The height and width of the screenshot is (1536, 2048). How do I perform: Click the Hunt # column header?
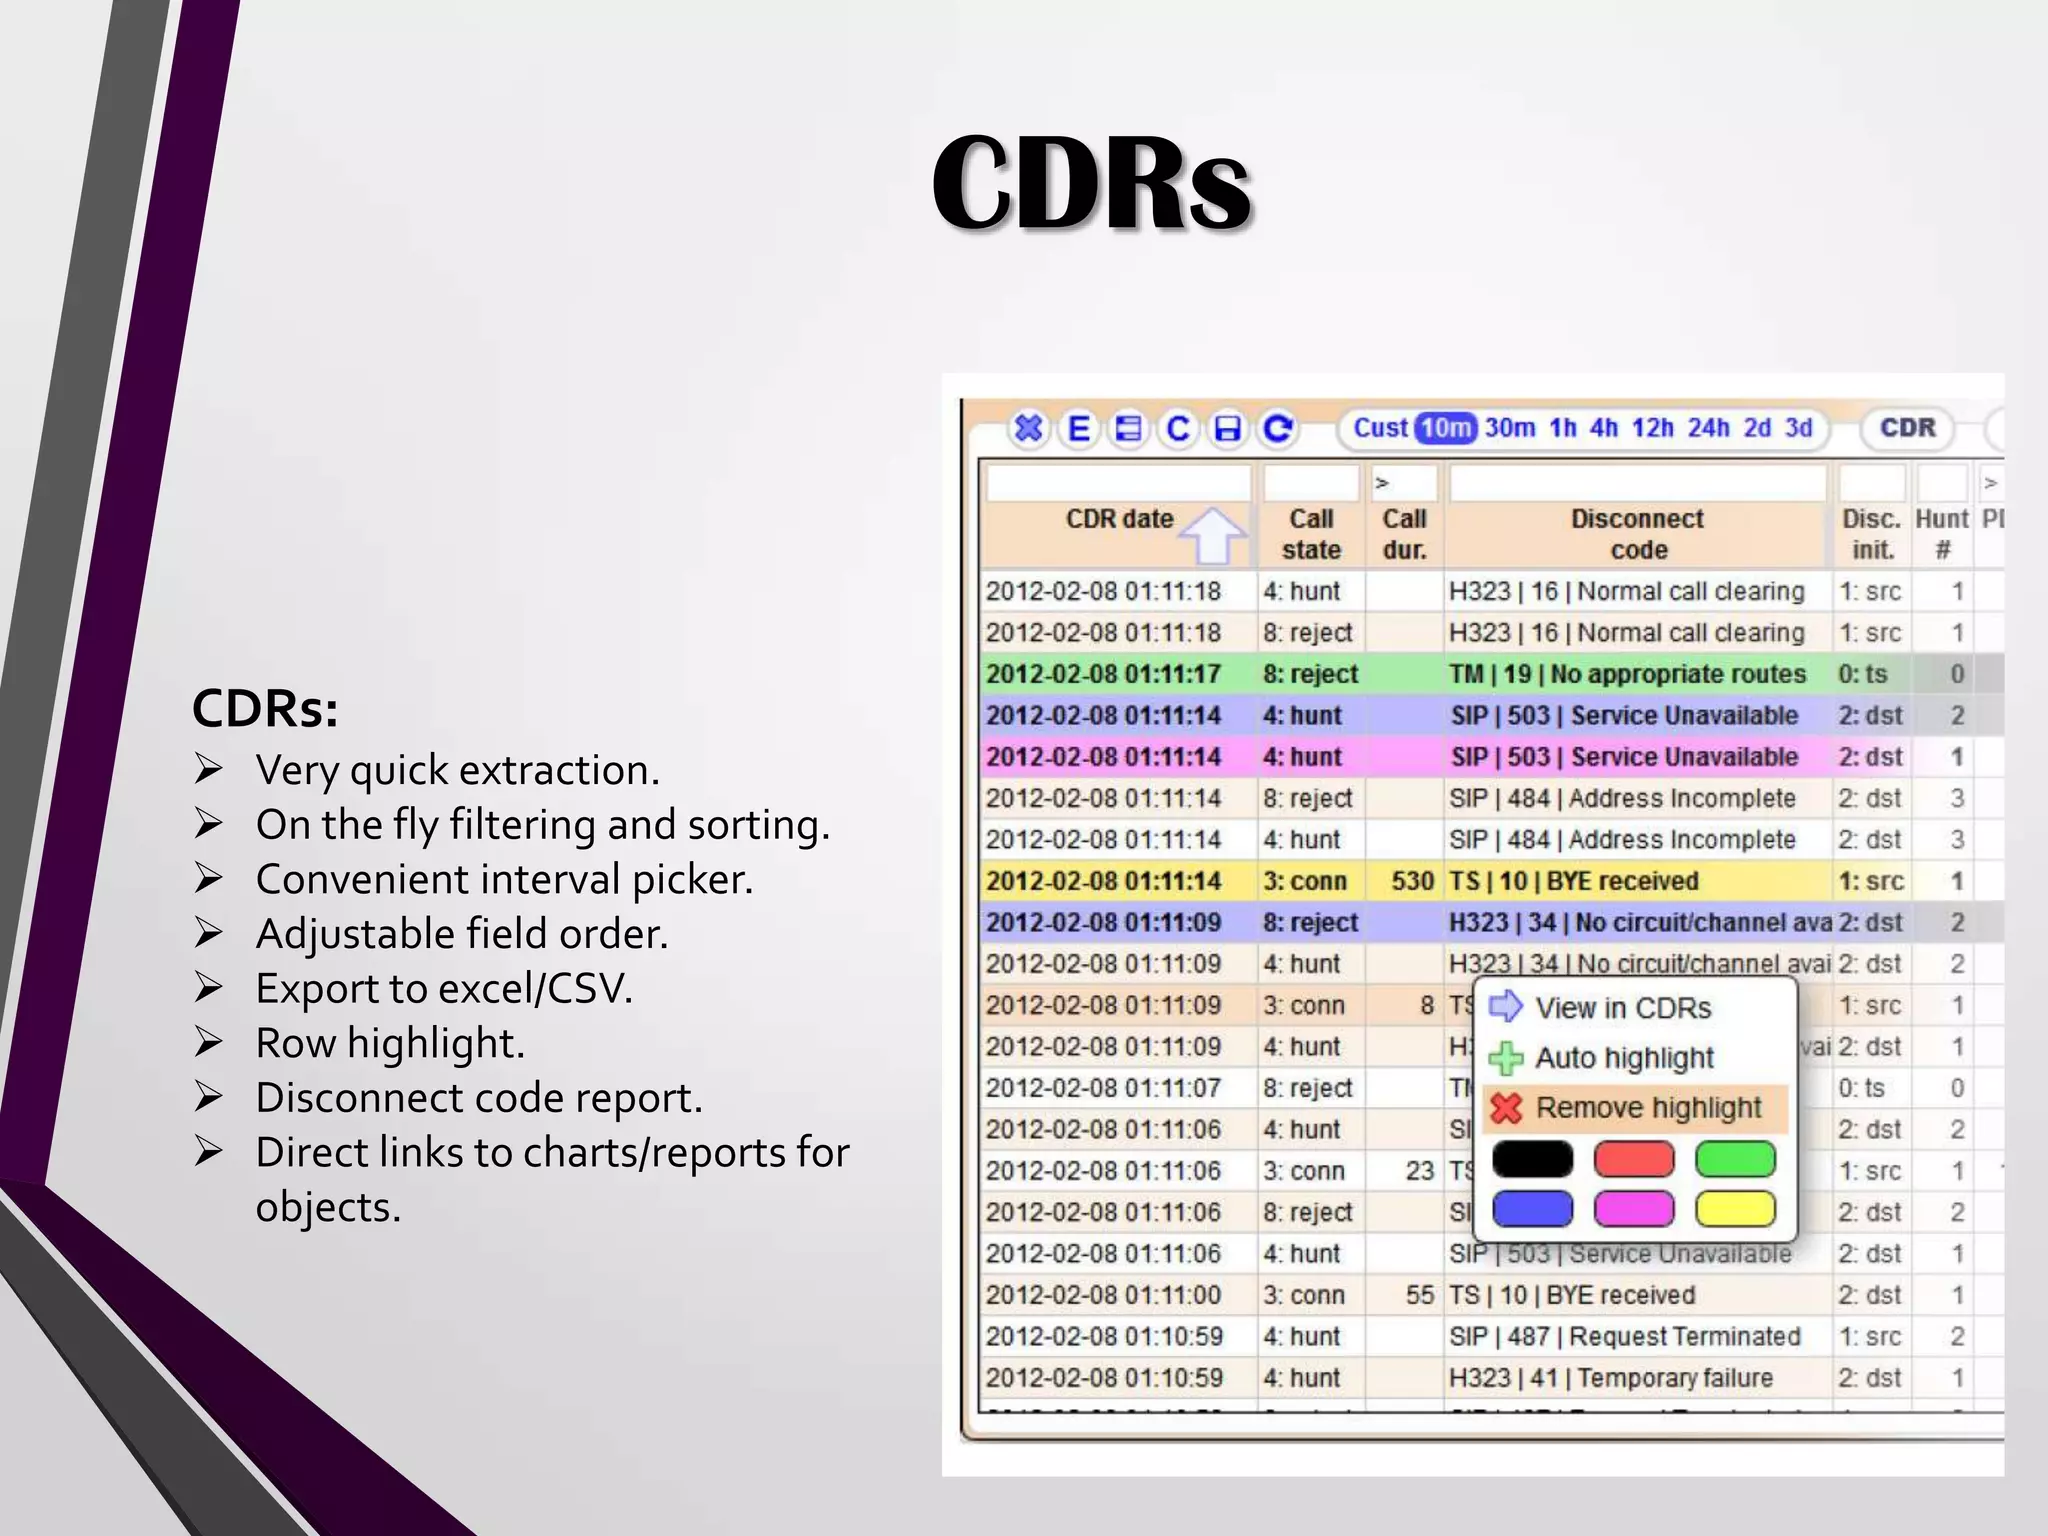pos(1942,535)
